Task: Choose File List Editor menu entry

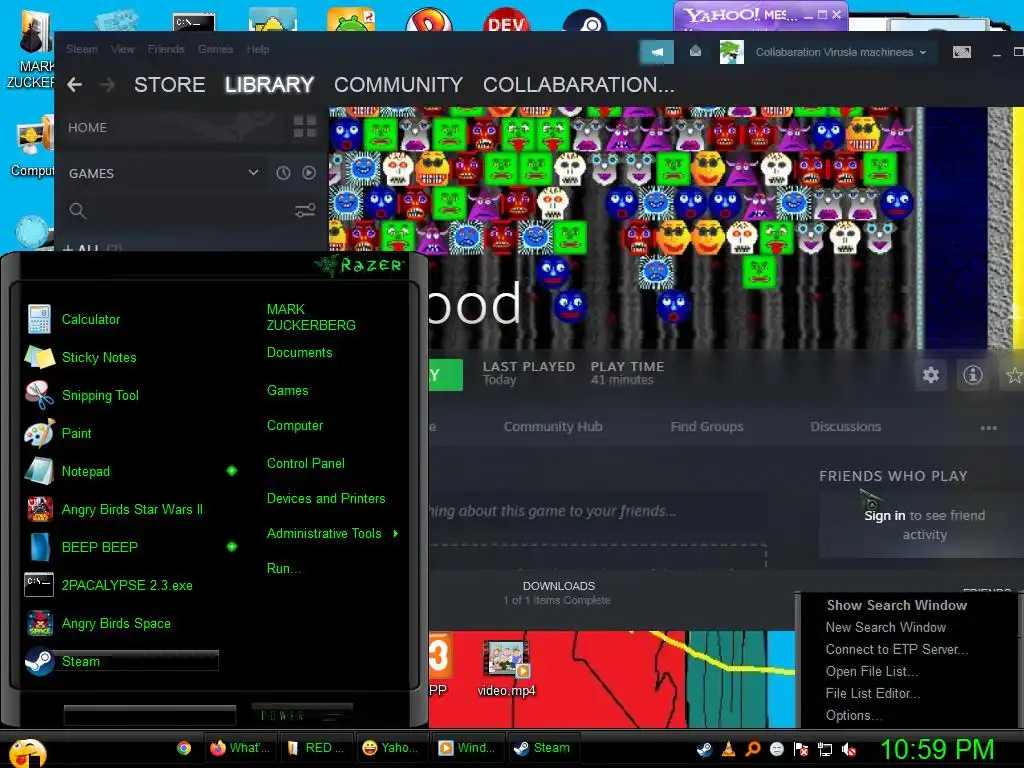Action: click(872, 694)
